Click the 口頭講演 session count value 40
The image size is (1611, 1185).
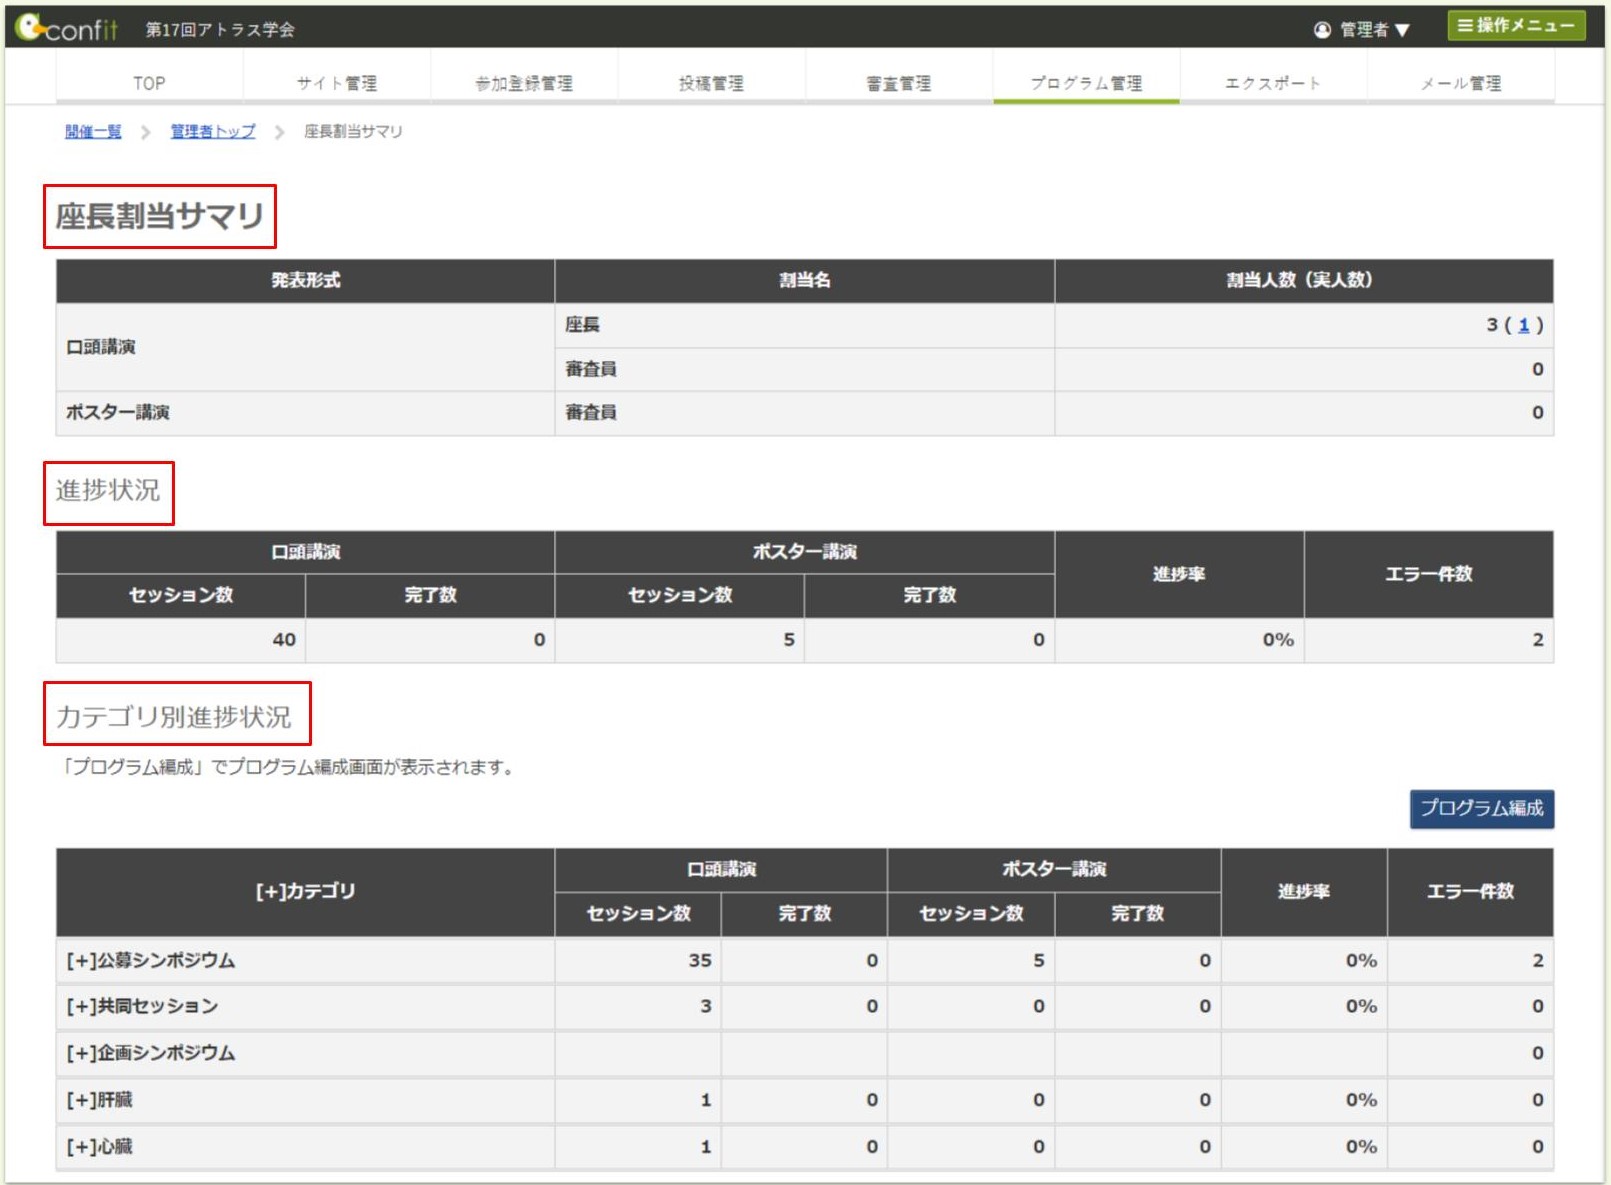284,640
